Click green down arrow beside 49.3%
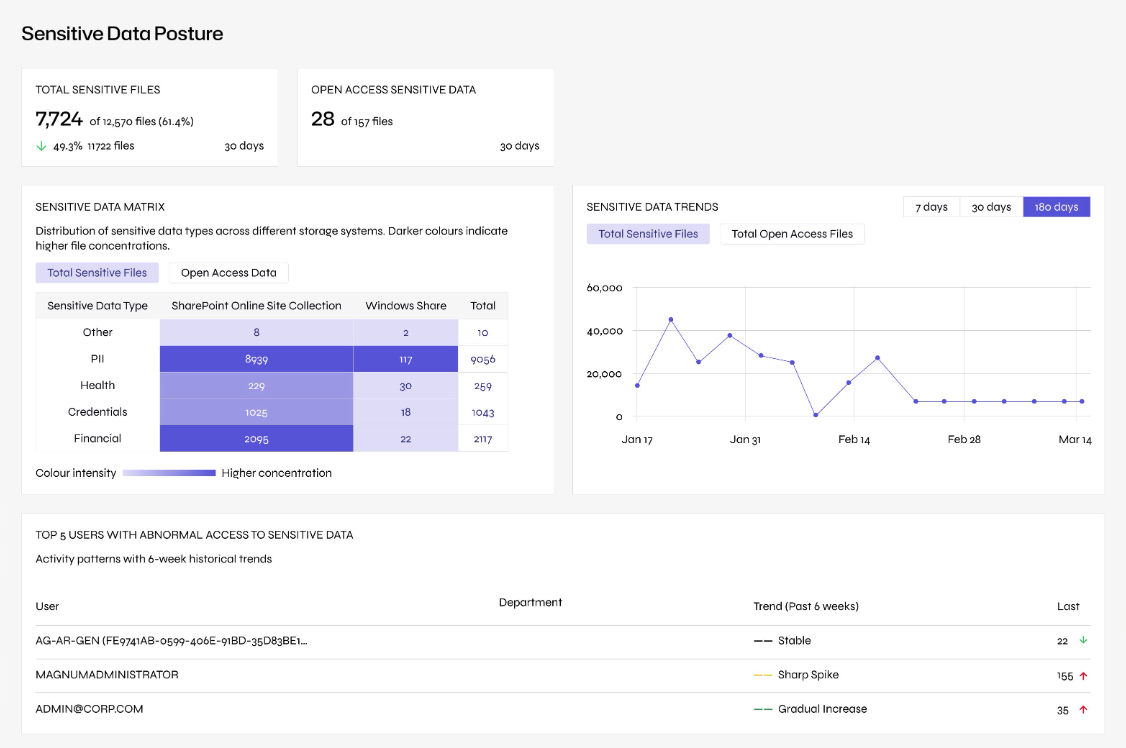The width and height of the screenshot is (1126, 748). tap(41, 146)
